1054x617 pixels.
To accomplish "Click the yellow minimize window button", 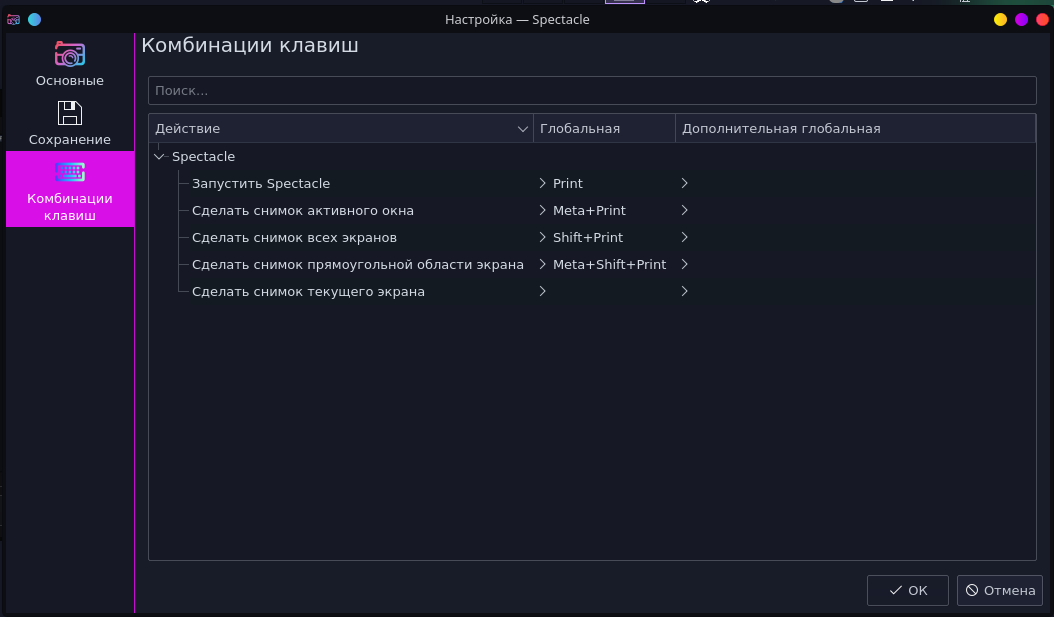I will (x=1000, y=19).
